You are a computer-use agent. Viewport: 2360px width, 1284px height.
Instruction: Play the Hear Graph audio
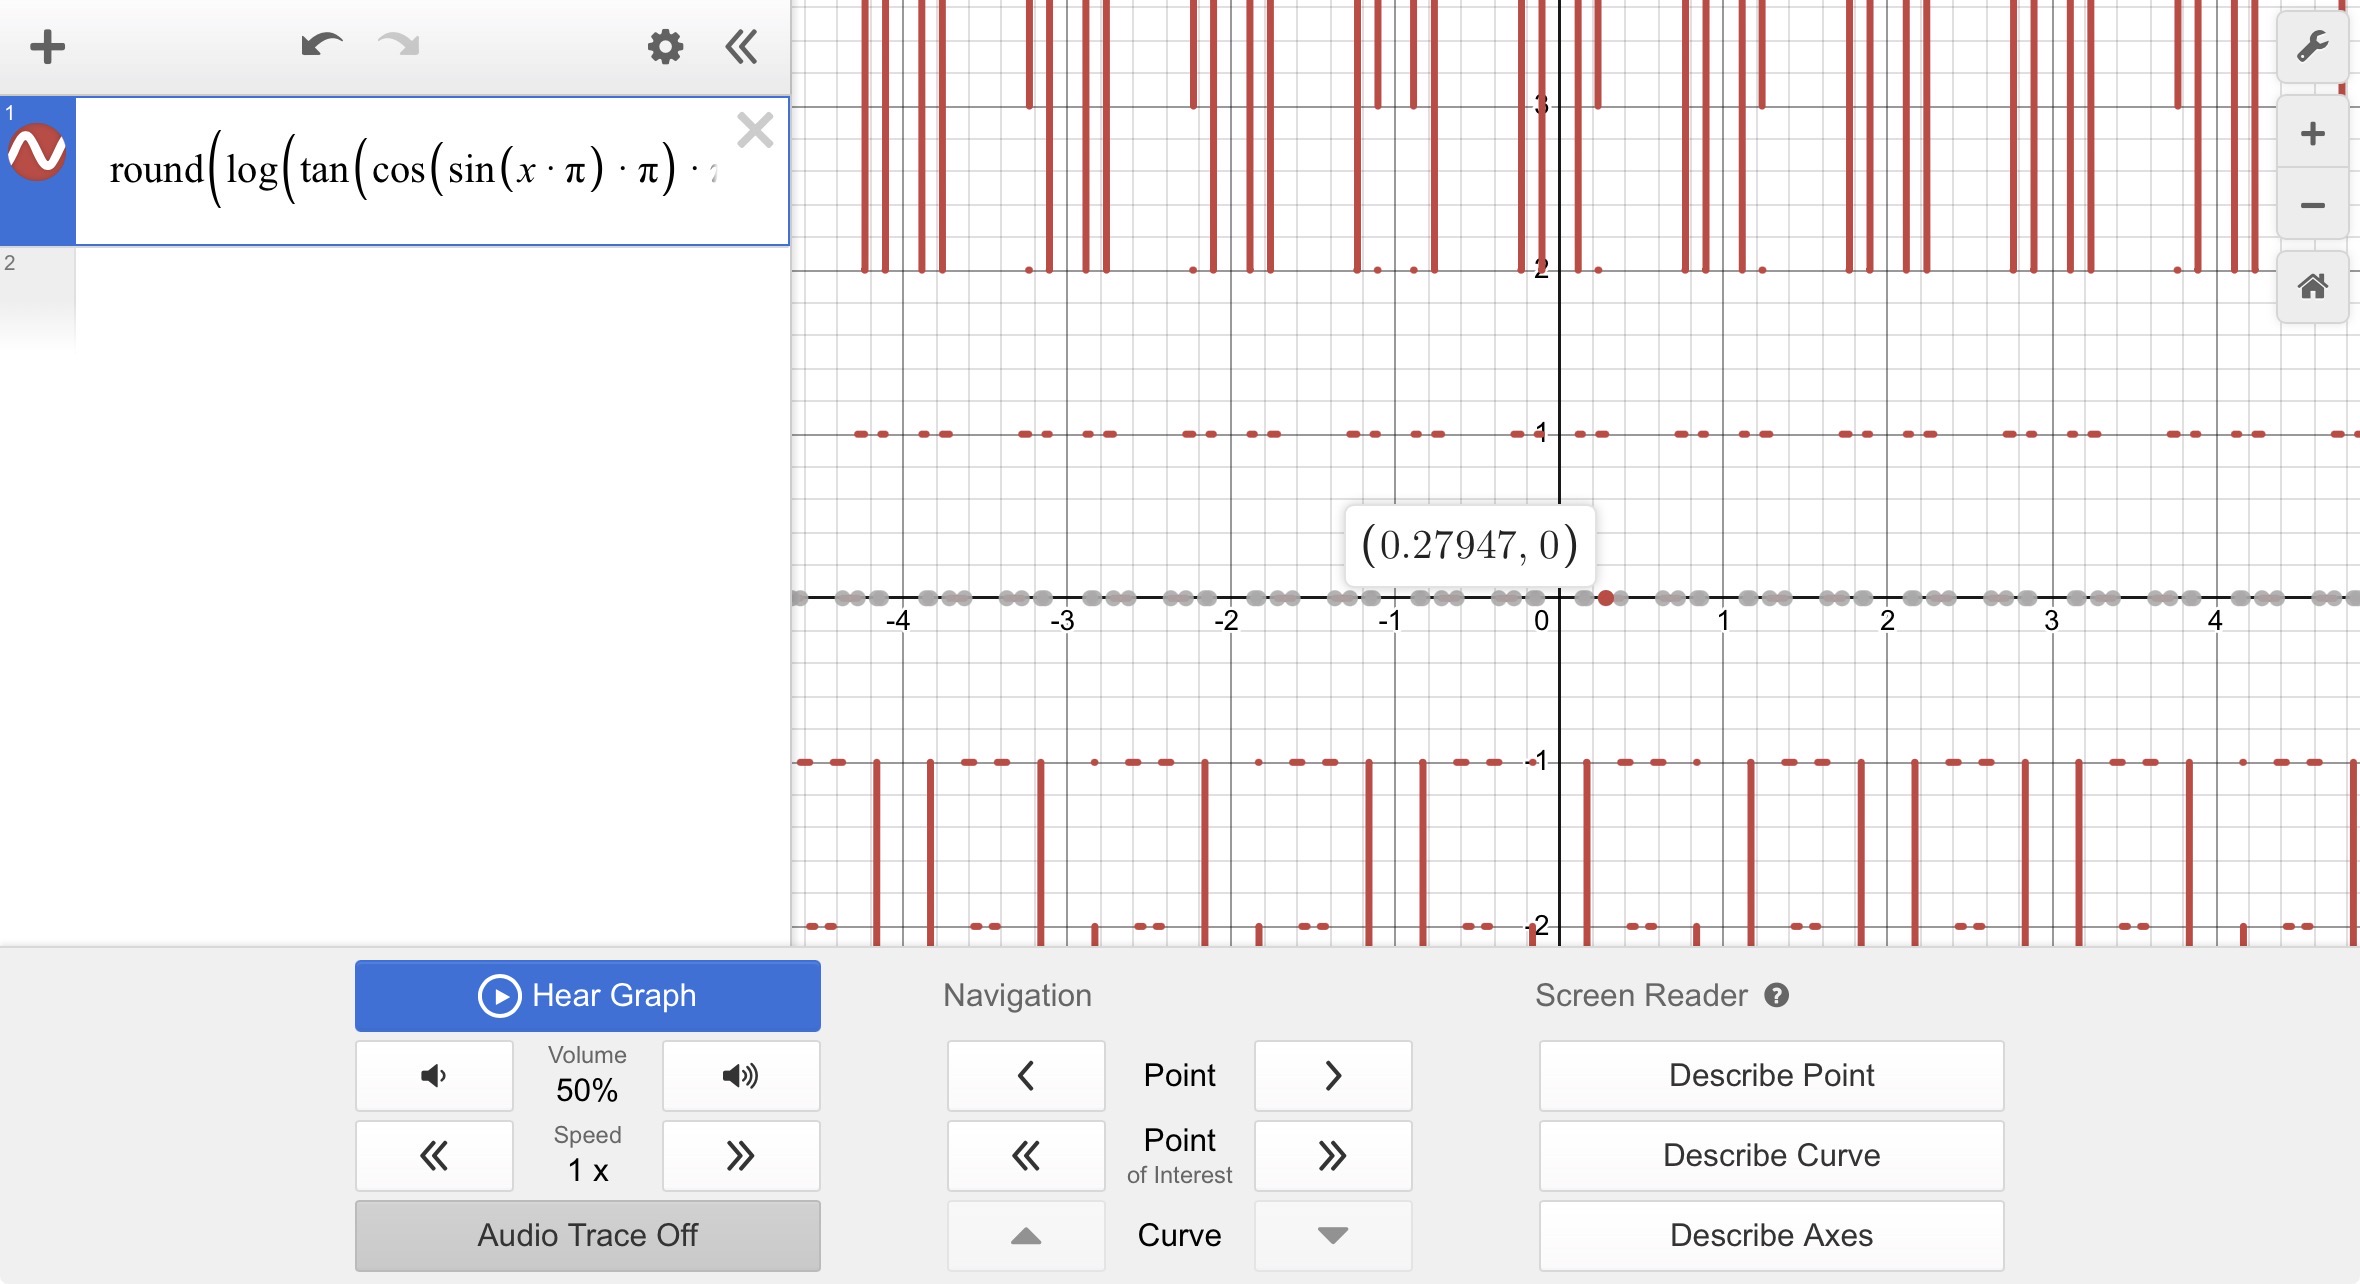[x=588, y=996]
